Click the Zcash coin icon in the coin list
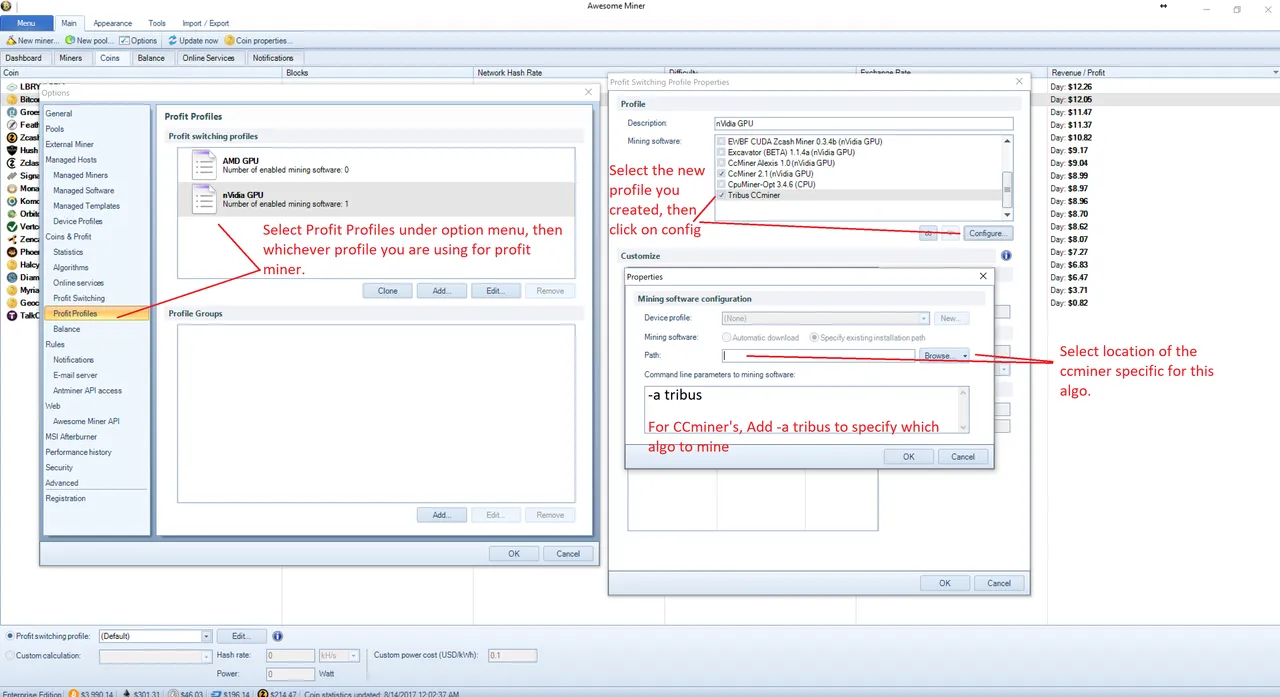1280x697 pixels. [x=12, y=138]
